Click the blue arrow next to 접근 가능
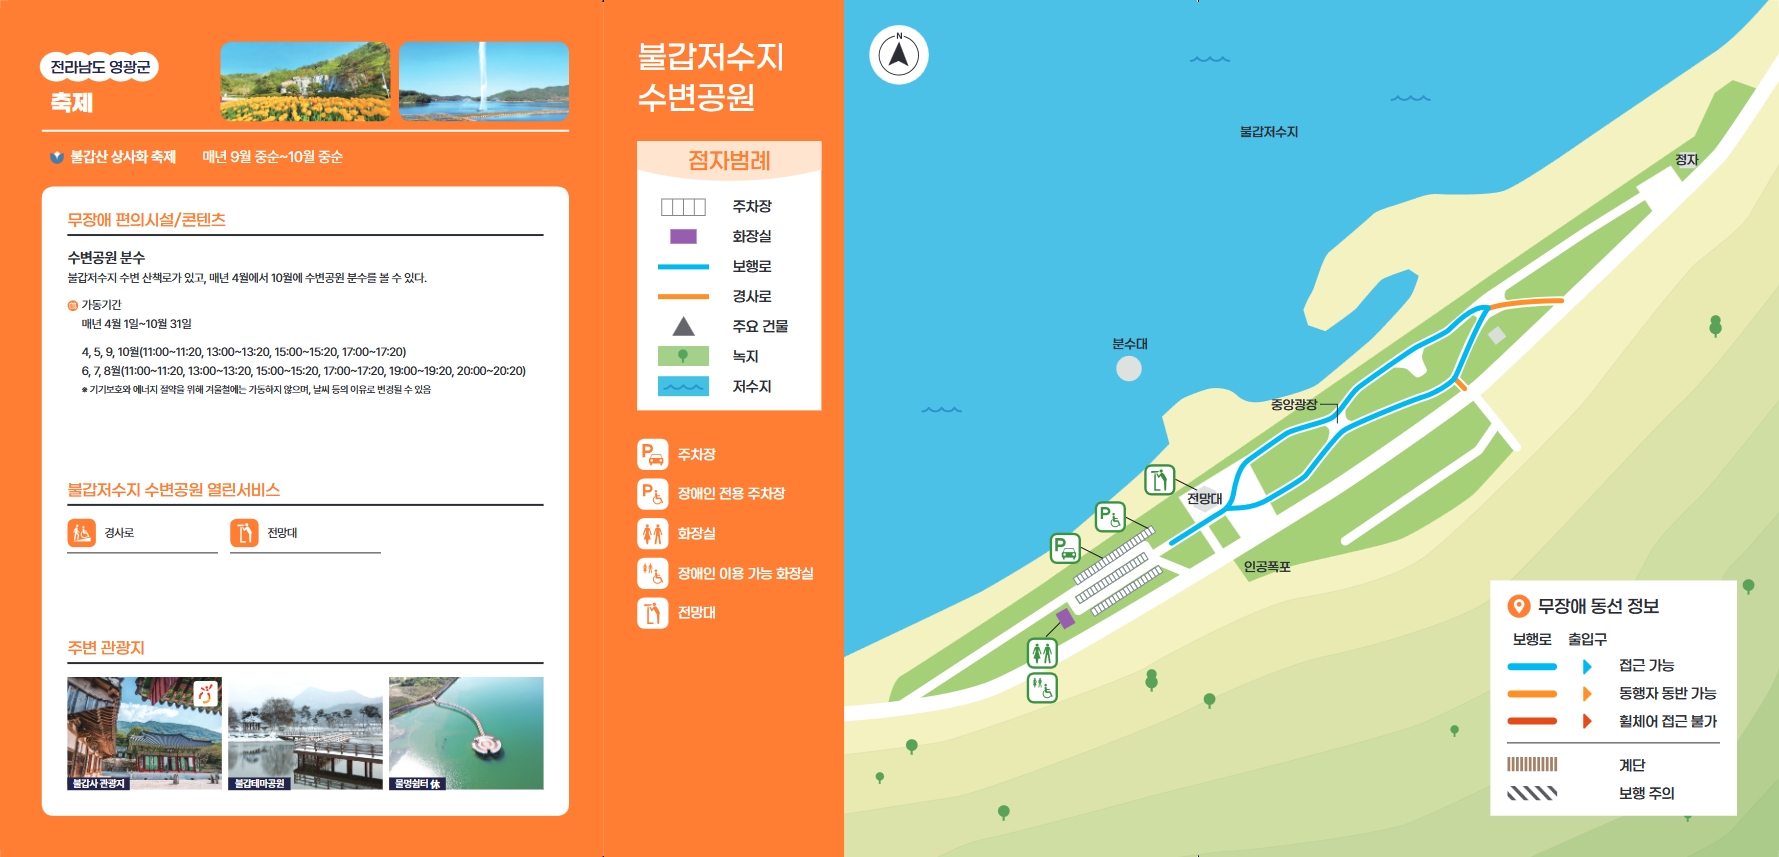 1587,666
